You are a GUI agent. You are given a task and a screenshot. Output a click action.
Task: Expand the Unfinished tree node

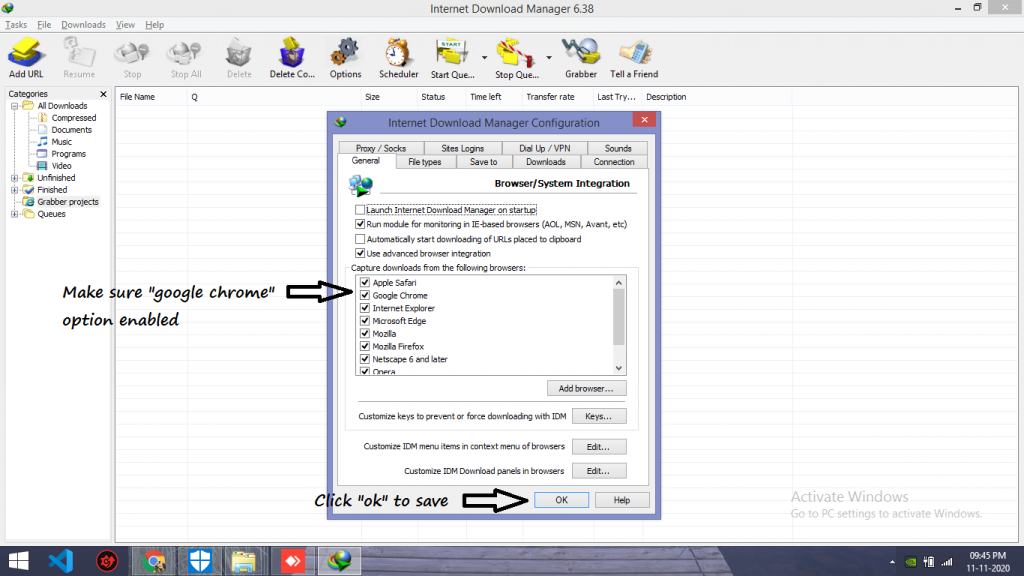tap(14, 178)
